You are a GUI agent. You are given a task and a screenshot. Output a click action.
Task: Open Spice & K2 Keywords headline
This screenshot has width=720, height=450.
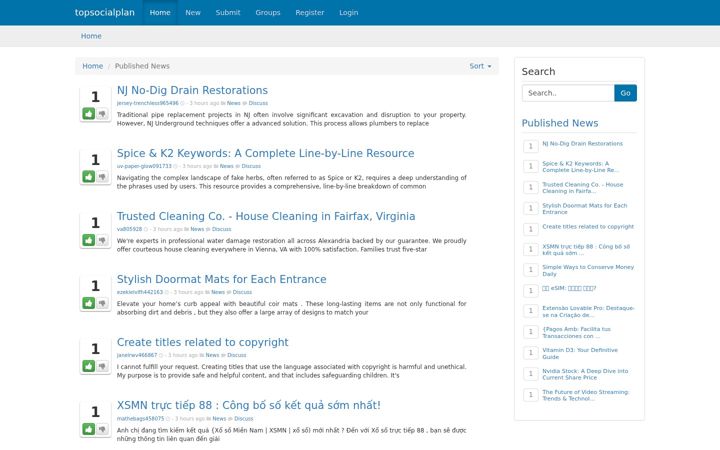pyautogui.click(x=265, y=153)
